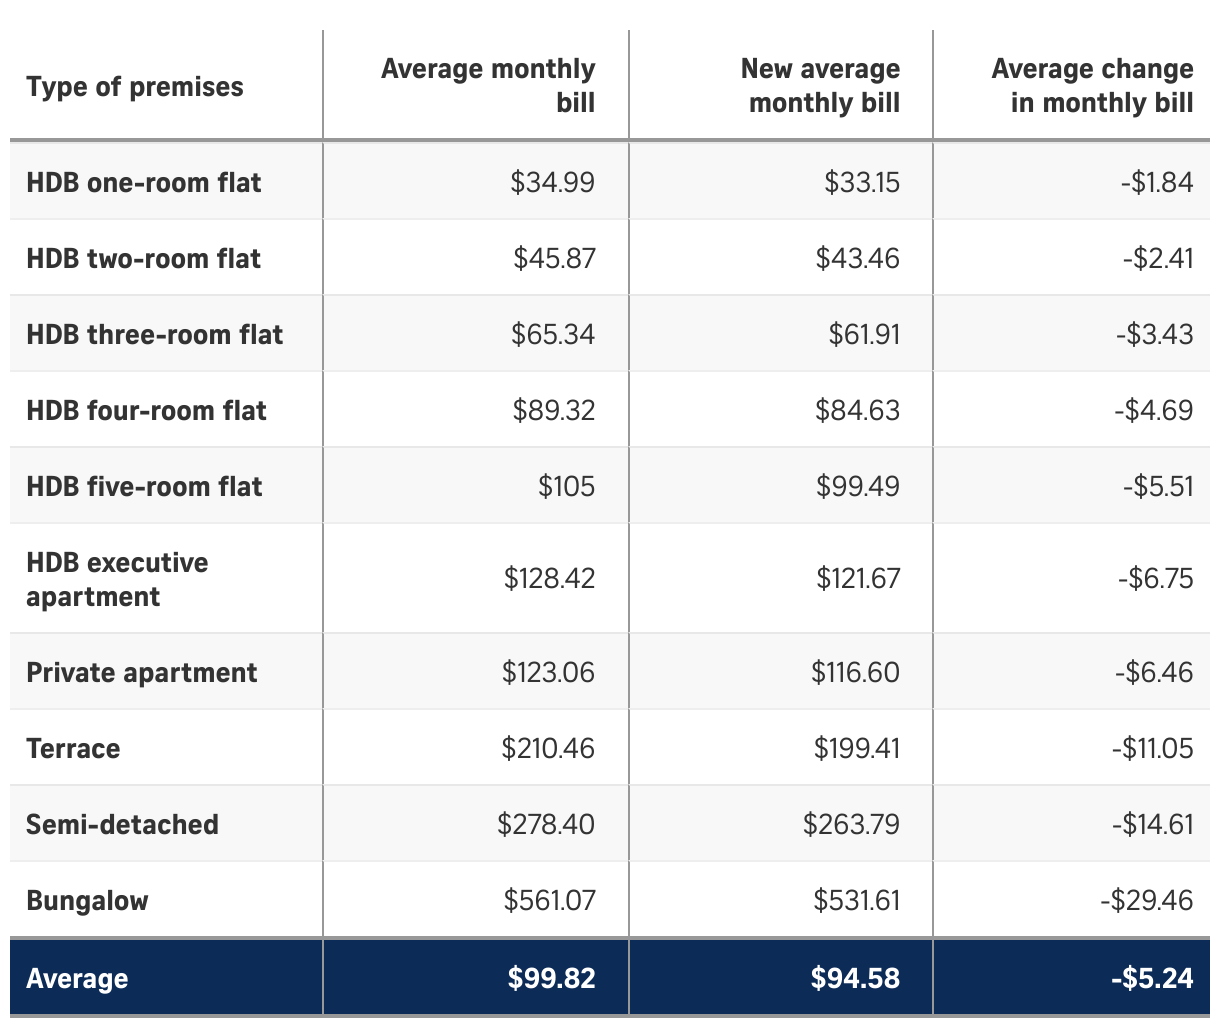Click the 'New average monthly bill' header
The image size is (1220, 1028).
click(x=821, y=86)
